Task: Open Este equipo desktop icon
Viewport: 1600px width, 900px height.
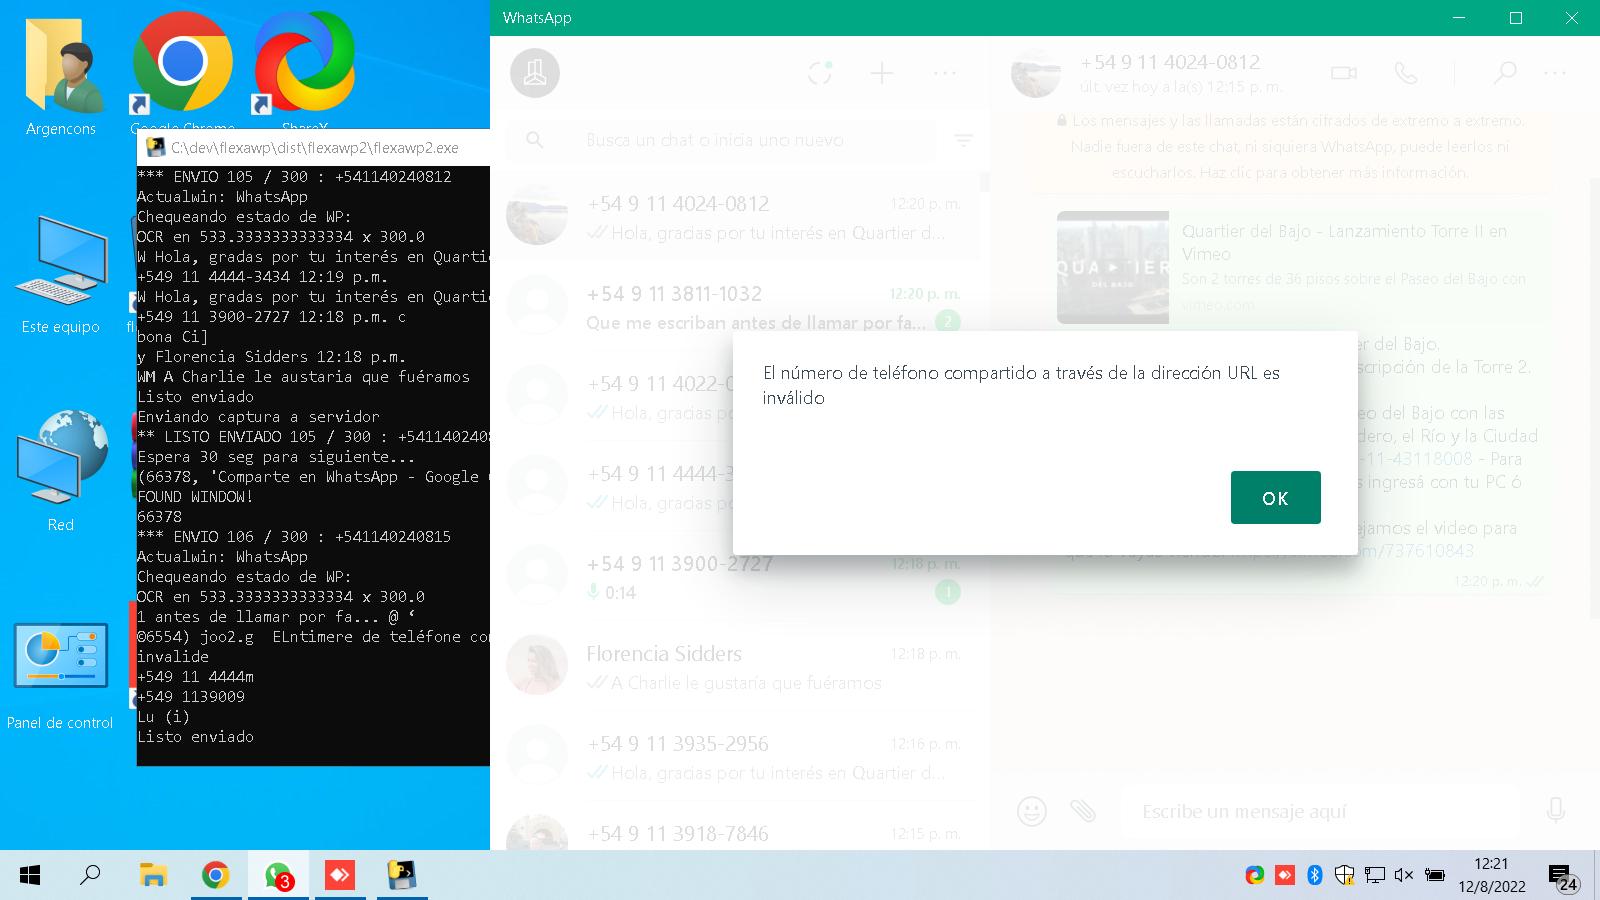Action: tap(61, 275)
